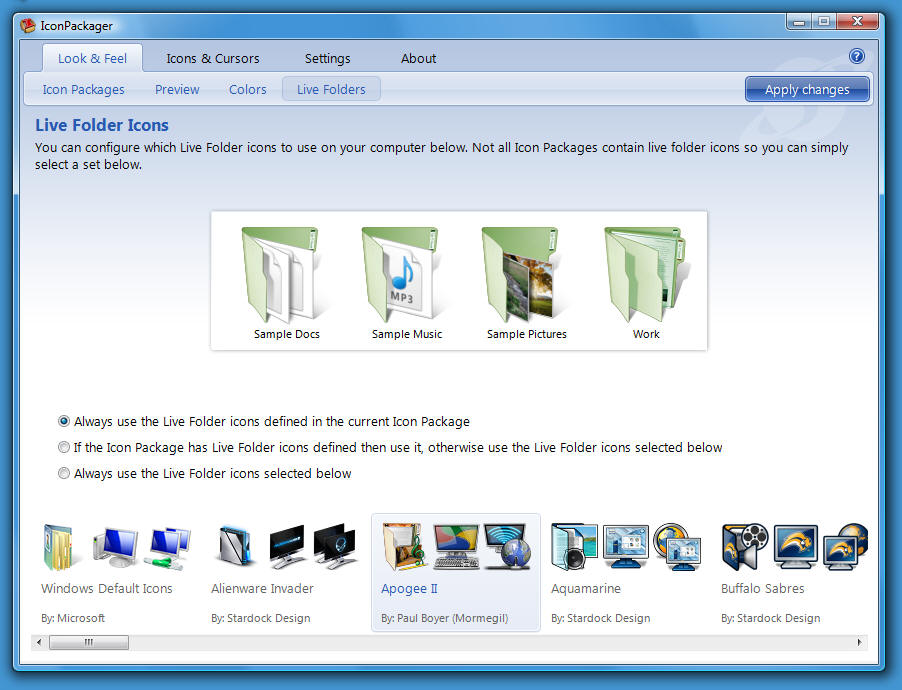Select the Aquamarine package name
Viewport: 902px width, 690px height.
tap(586, 589)
